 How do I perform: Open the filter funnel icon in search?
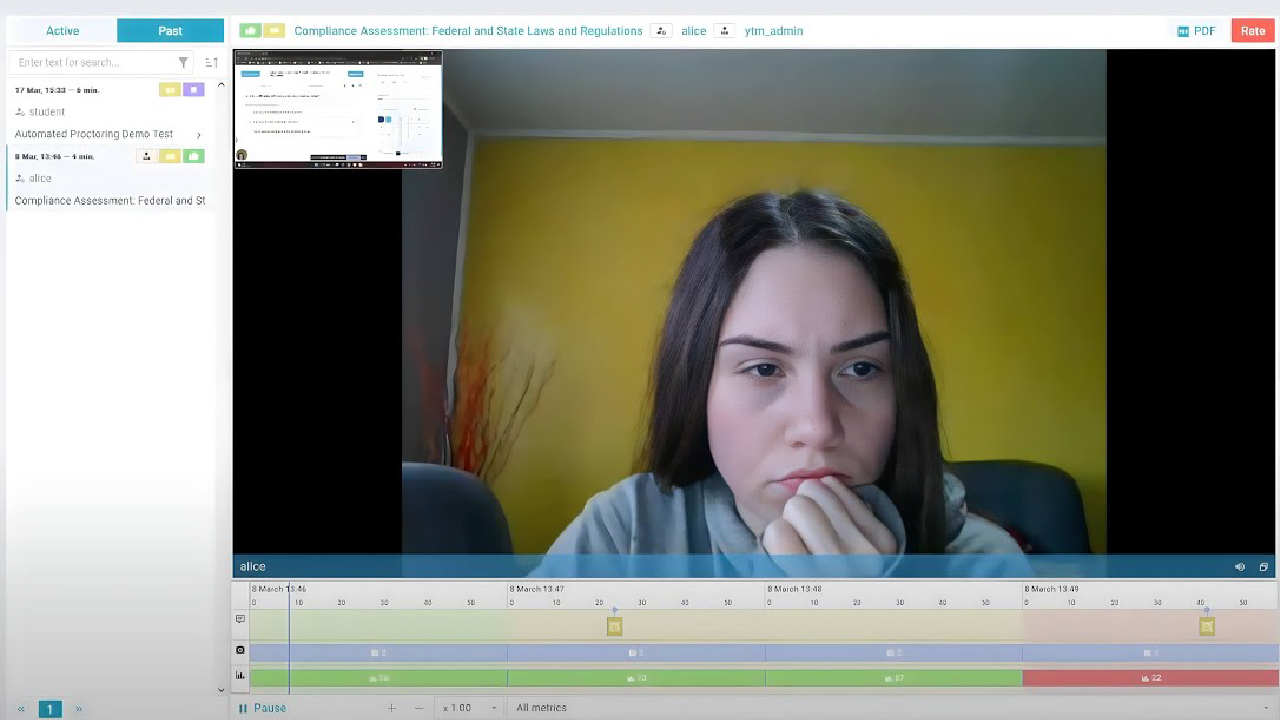tap(183, 63)
